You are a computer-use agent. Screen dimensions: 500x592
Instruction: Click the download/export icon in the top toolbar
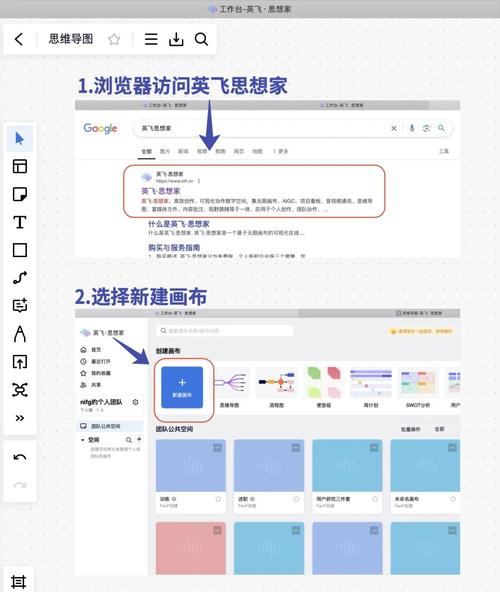pos(176,39)
